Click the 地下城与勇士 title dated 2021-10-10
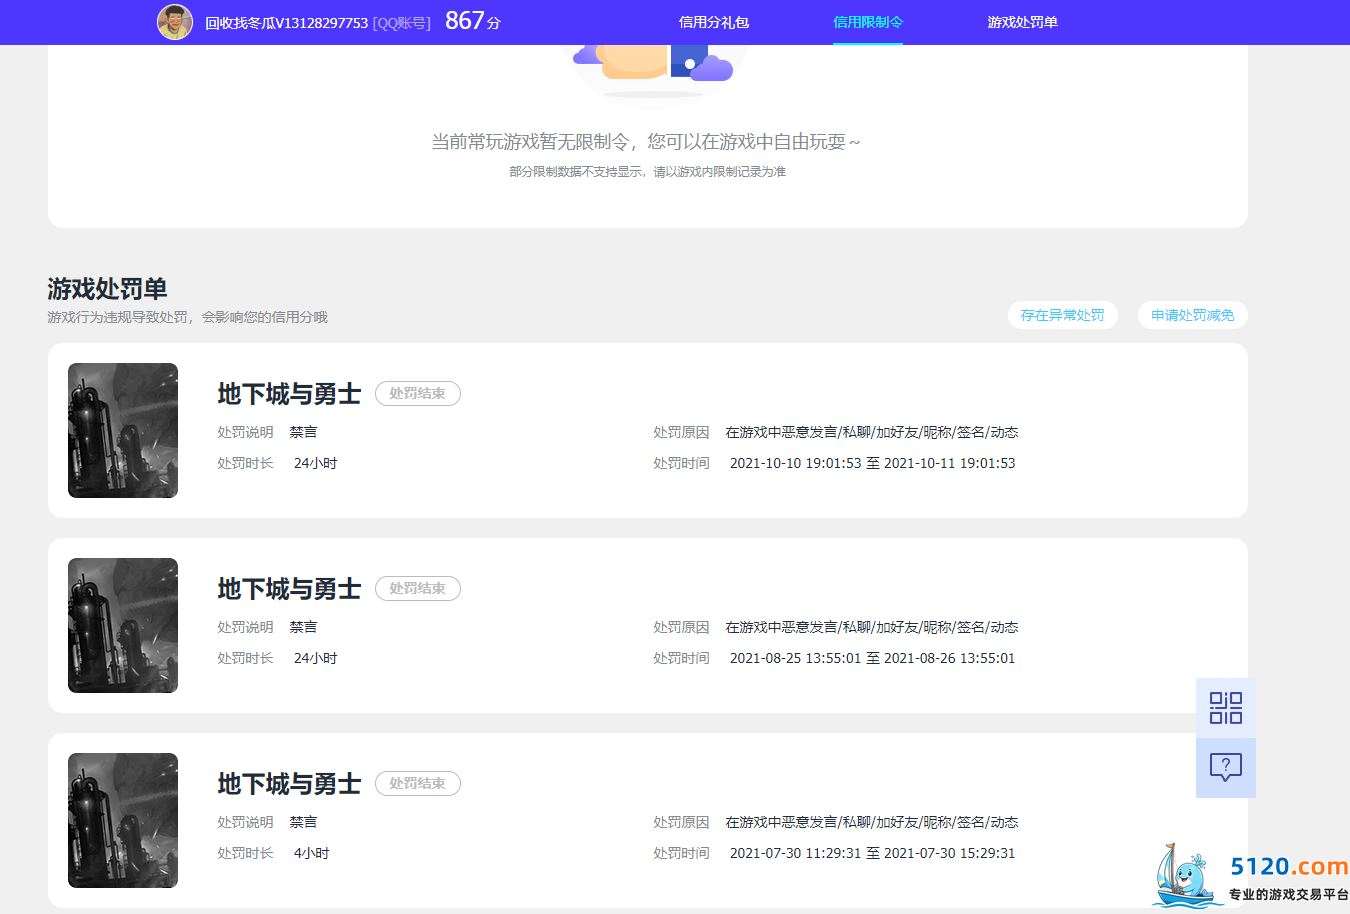The width and height of the screenshot is (1350, 914). [289, 394]
